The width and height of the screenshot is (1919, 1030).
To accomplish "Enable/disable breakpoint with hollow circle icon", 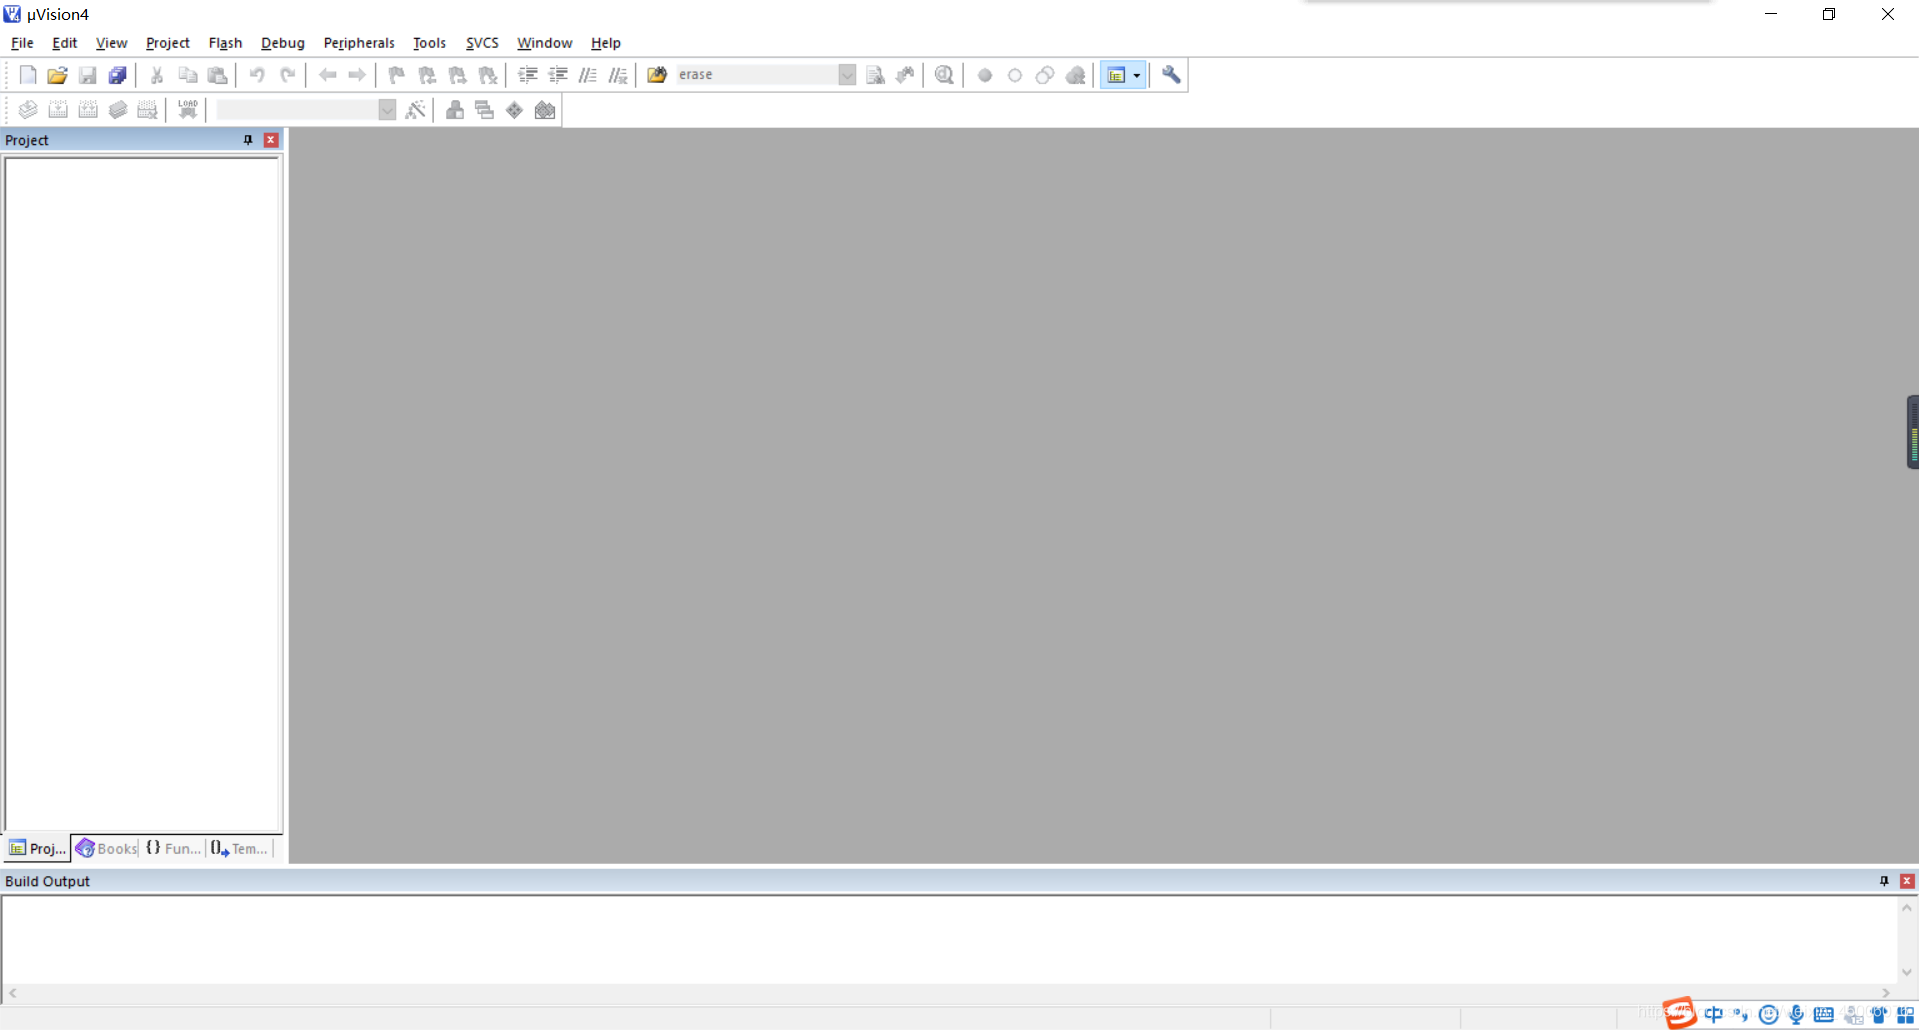I will (x=1015, y=75).
